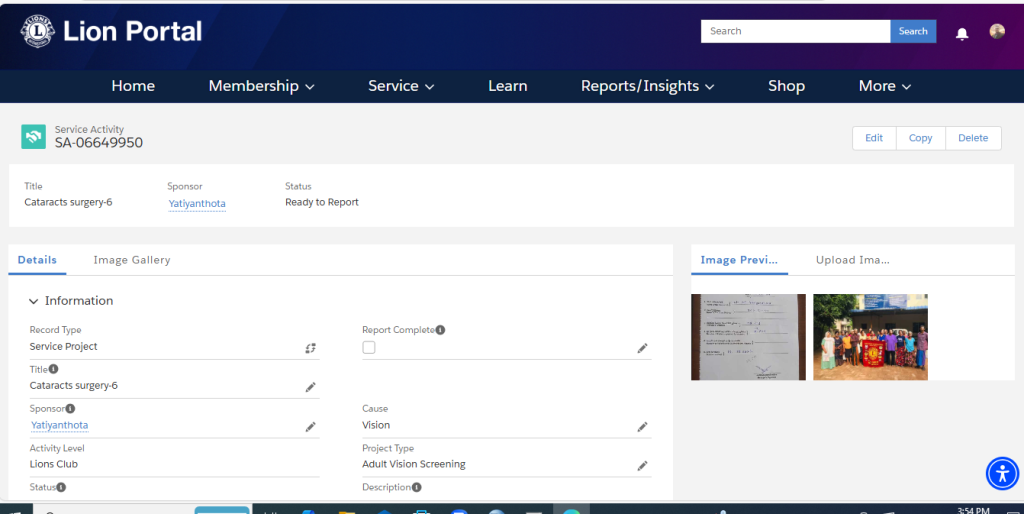This screenshot has height=514, width=1024.
Task: Select the Upload Image tab
Action: [x=852, y=260]
